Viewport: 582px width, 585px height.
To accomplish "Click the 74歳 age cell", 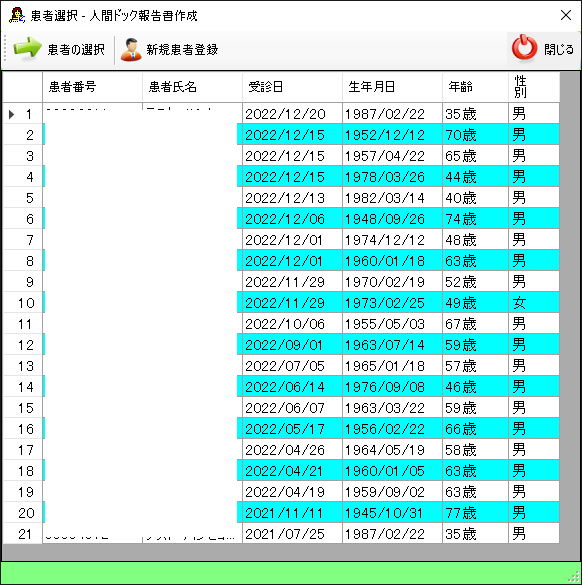I will tap(476, 219).
